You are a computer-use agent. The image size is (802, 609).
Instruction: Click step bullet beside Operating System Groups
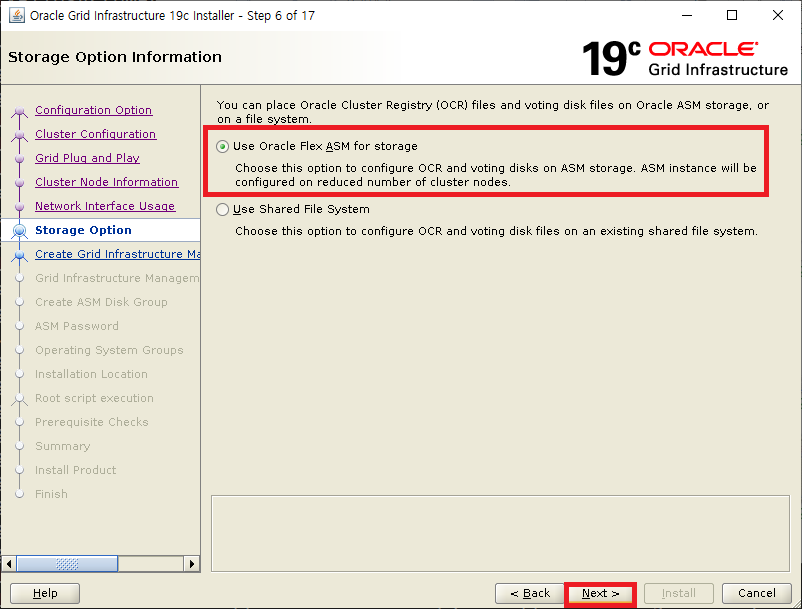point(19,350)
